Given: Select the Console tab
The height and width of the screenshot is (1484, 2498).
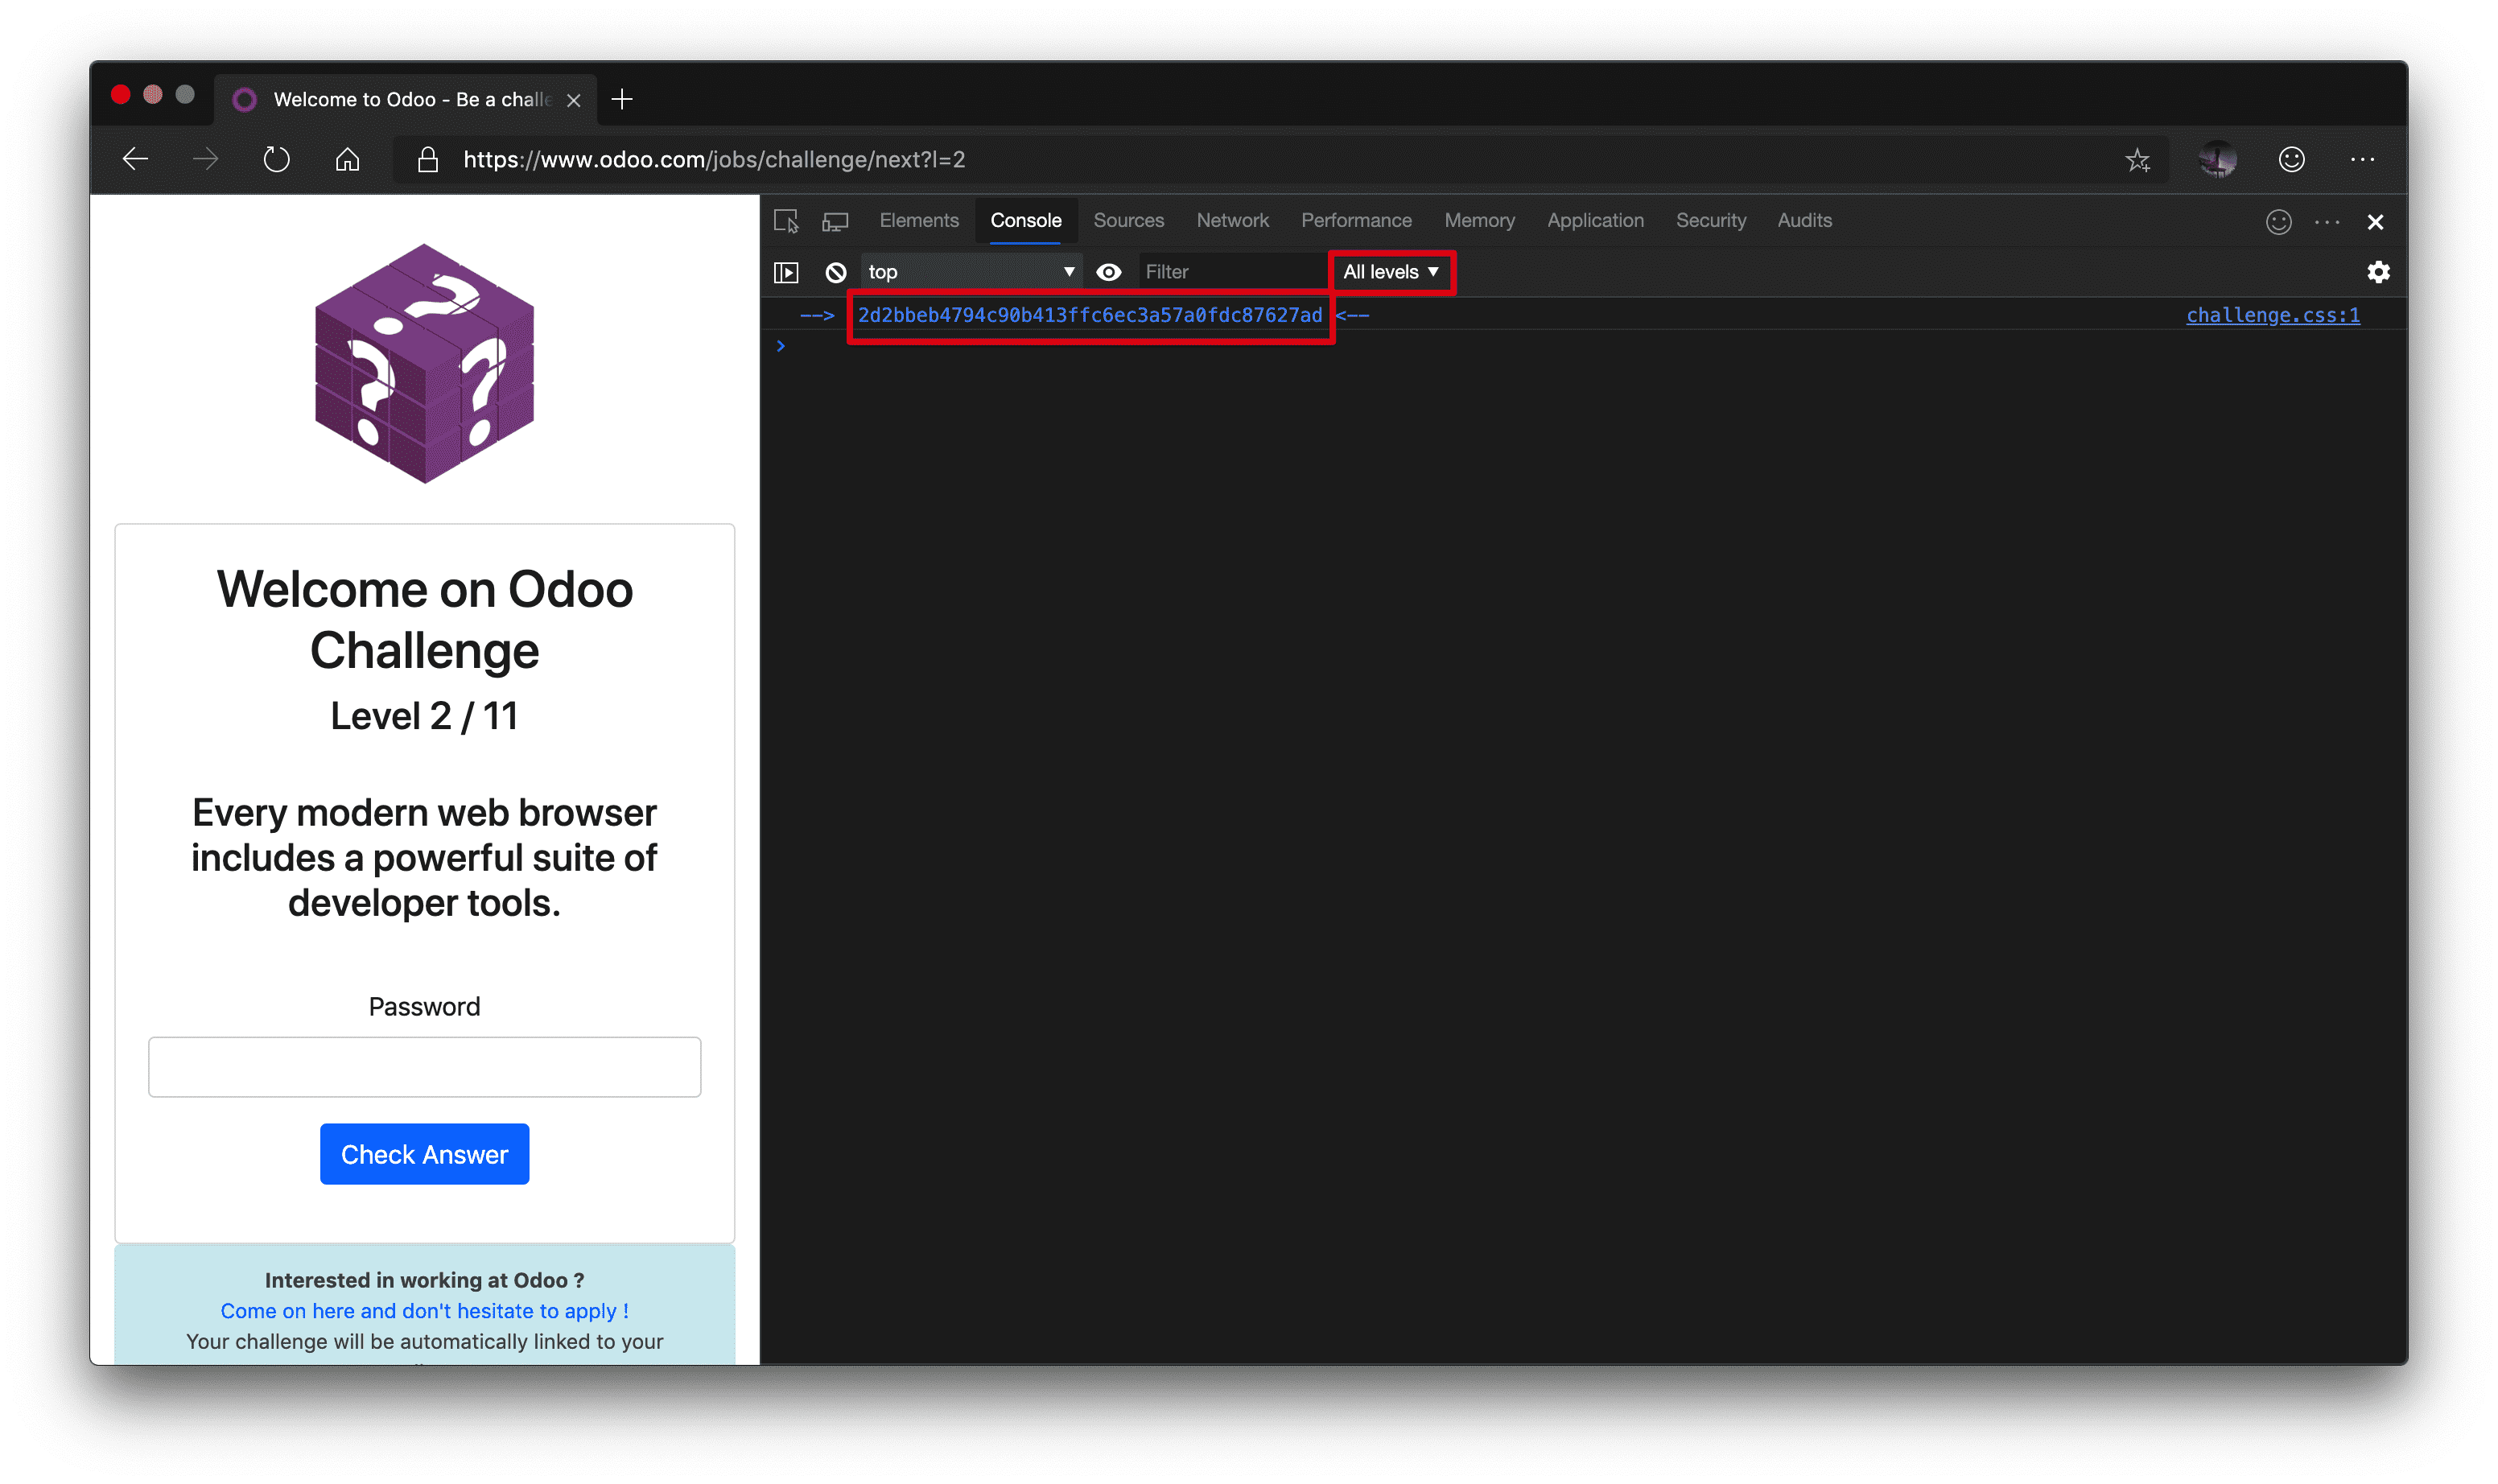Looking at the screenshot, I should tap(1025, 220).
